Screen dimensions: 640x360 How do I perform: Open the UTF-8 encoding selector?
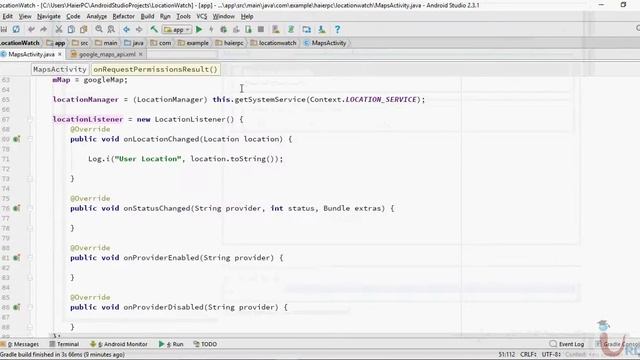[x=551, y=355]
